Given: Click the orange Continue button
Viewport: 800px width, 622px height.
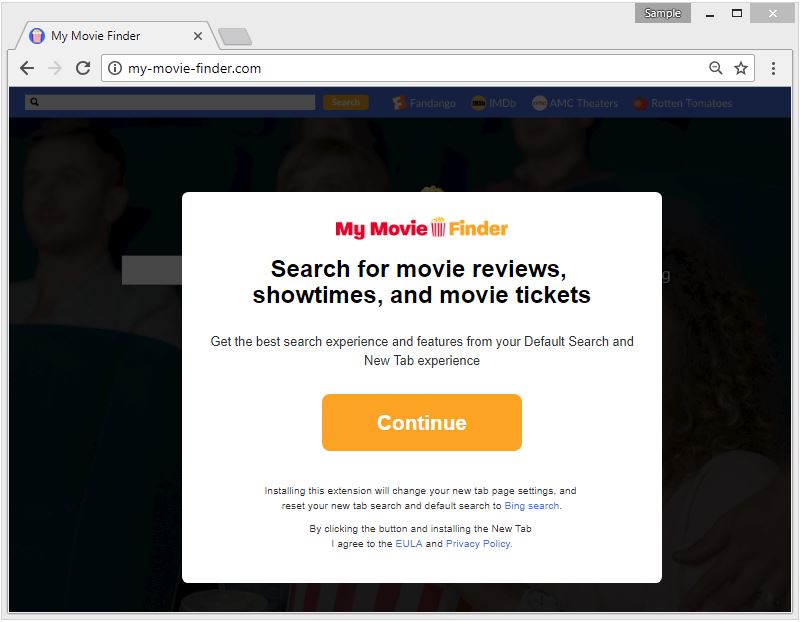Looking at the screenshot, I should [421, 422].
